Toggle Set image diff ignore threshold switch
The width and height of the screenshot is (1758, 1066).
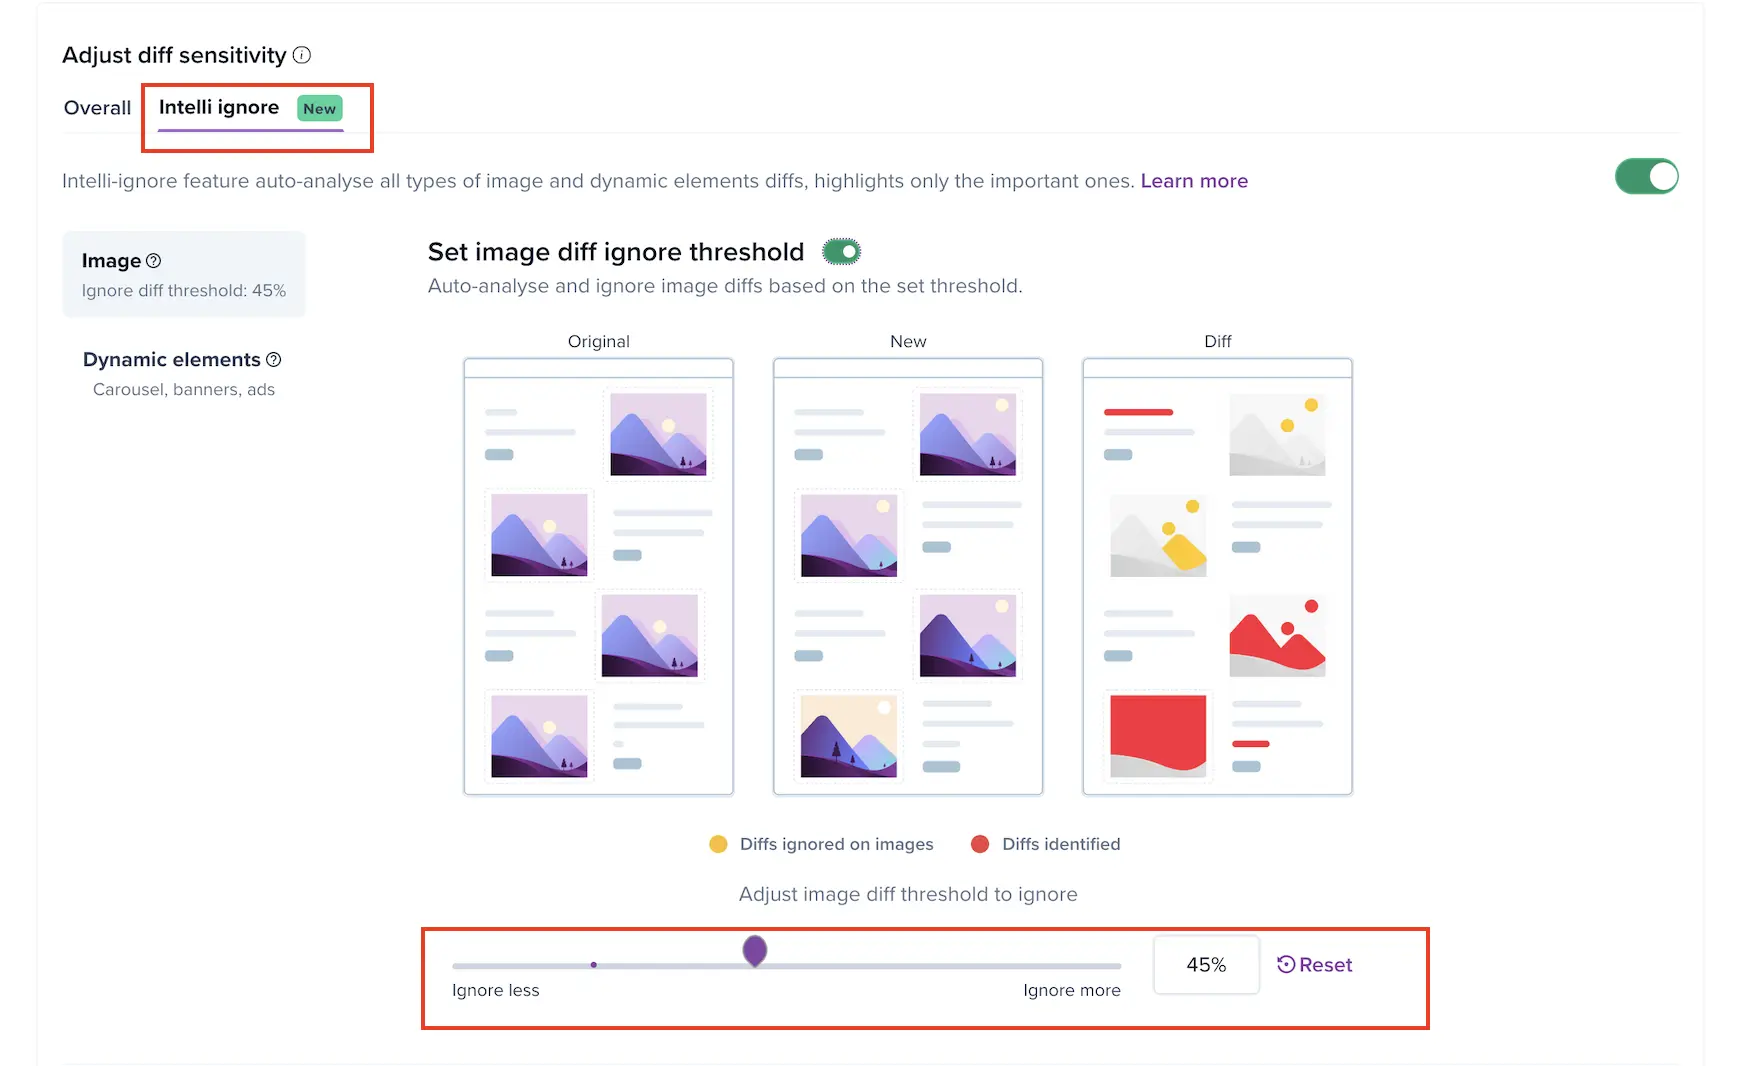point(842,252)
